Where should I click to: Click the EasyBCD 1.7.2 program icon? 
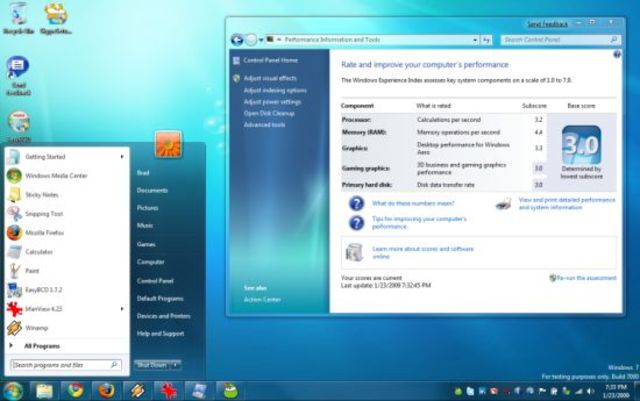[14, 290]
